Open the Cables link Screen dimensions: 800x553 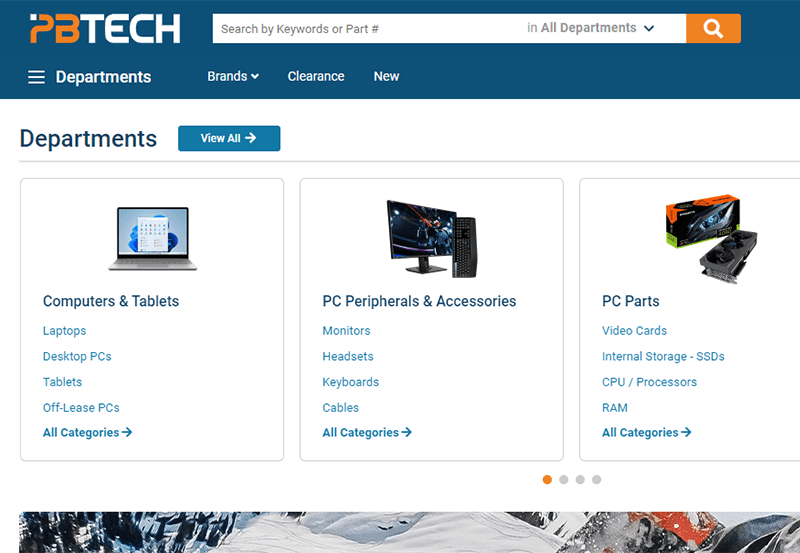(340, 408)
